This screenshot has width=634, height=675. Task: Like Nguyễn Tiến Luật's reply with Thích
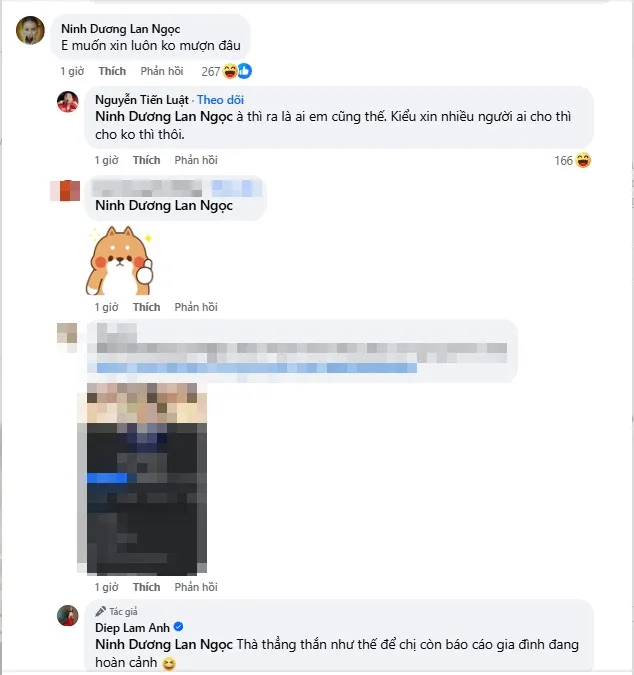(146, 160)
